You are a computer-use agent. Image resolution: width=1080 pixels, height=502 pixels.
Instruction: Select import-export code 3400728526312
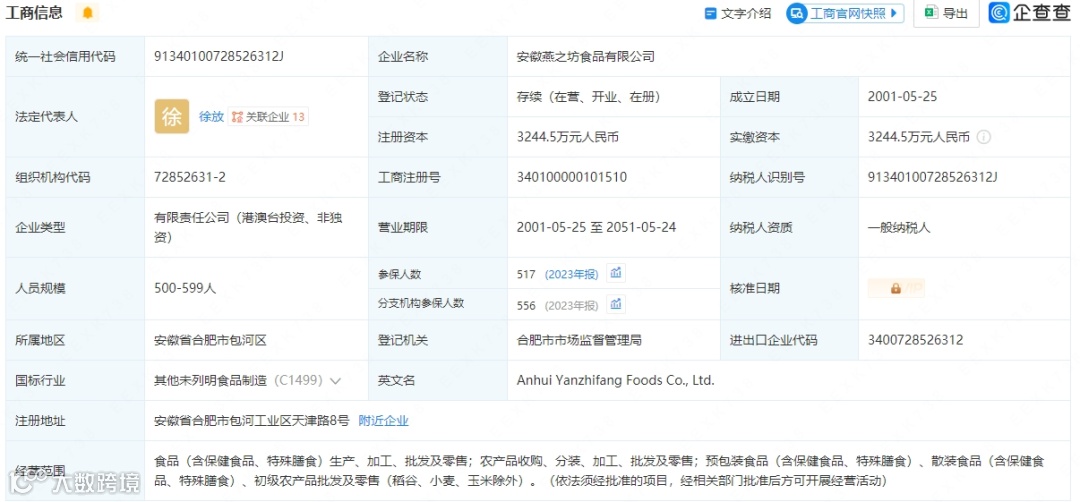coord(915,340)
